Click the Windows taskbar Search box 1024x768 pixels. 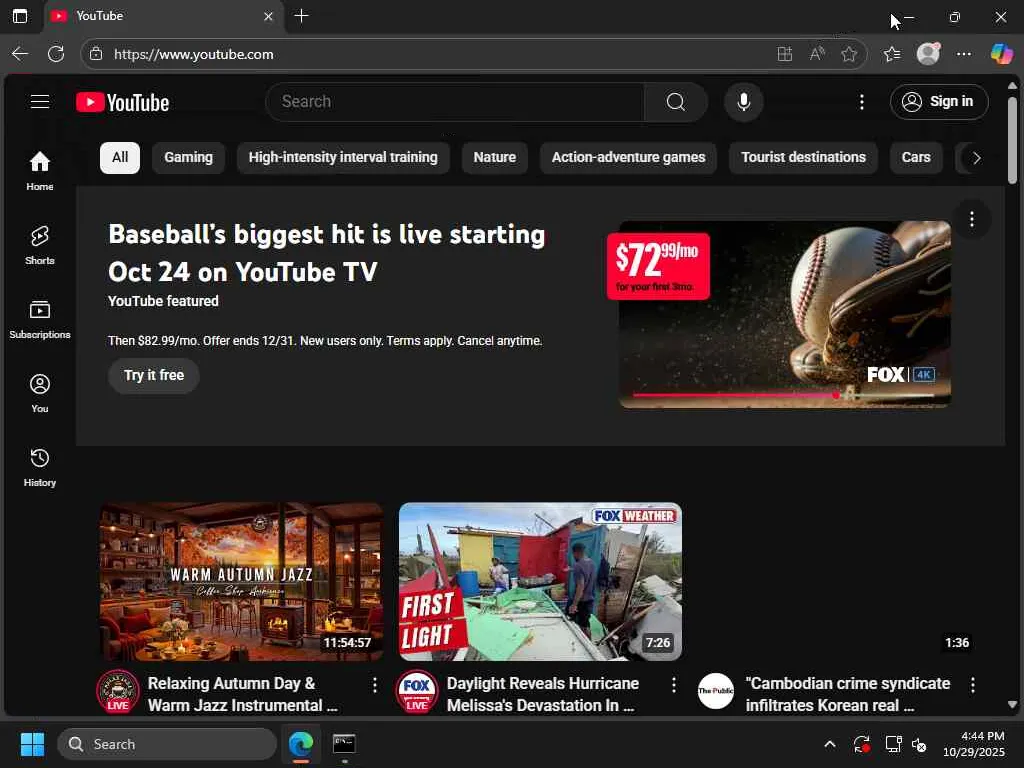tap(167, 744)
